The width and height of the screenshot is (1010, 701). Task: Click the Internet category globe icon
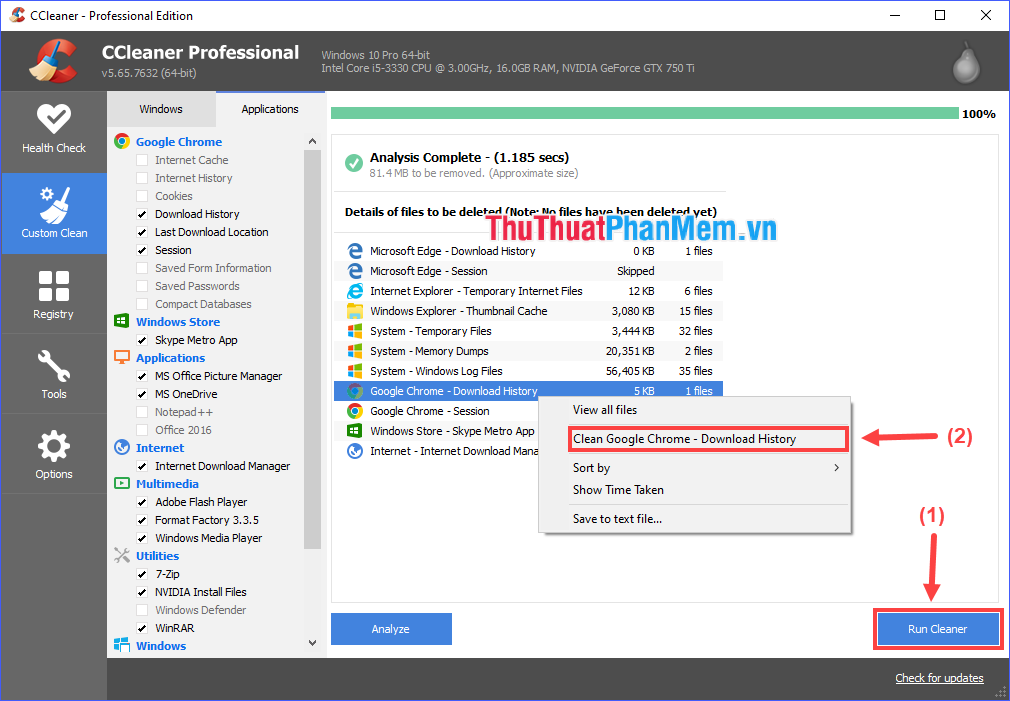pos(122,447)
